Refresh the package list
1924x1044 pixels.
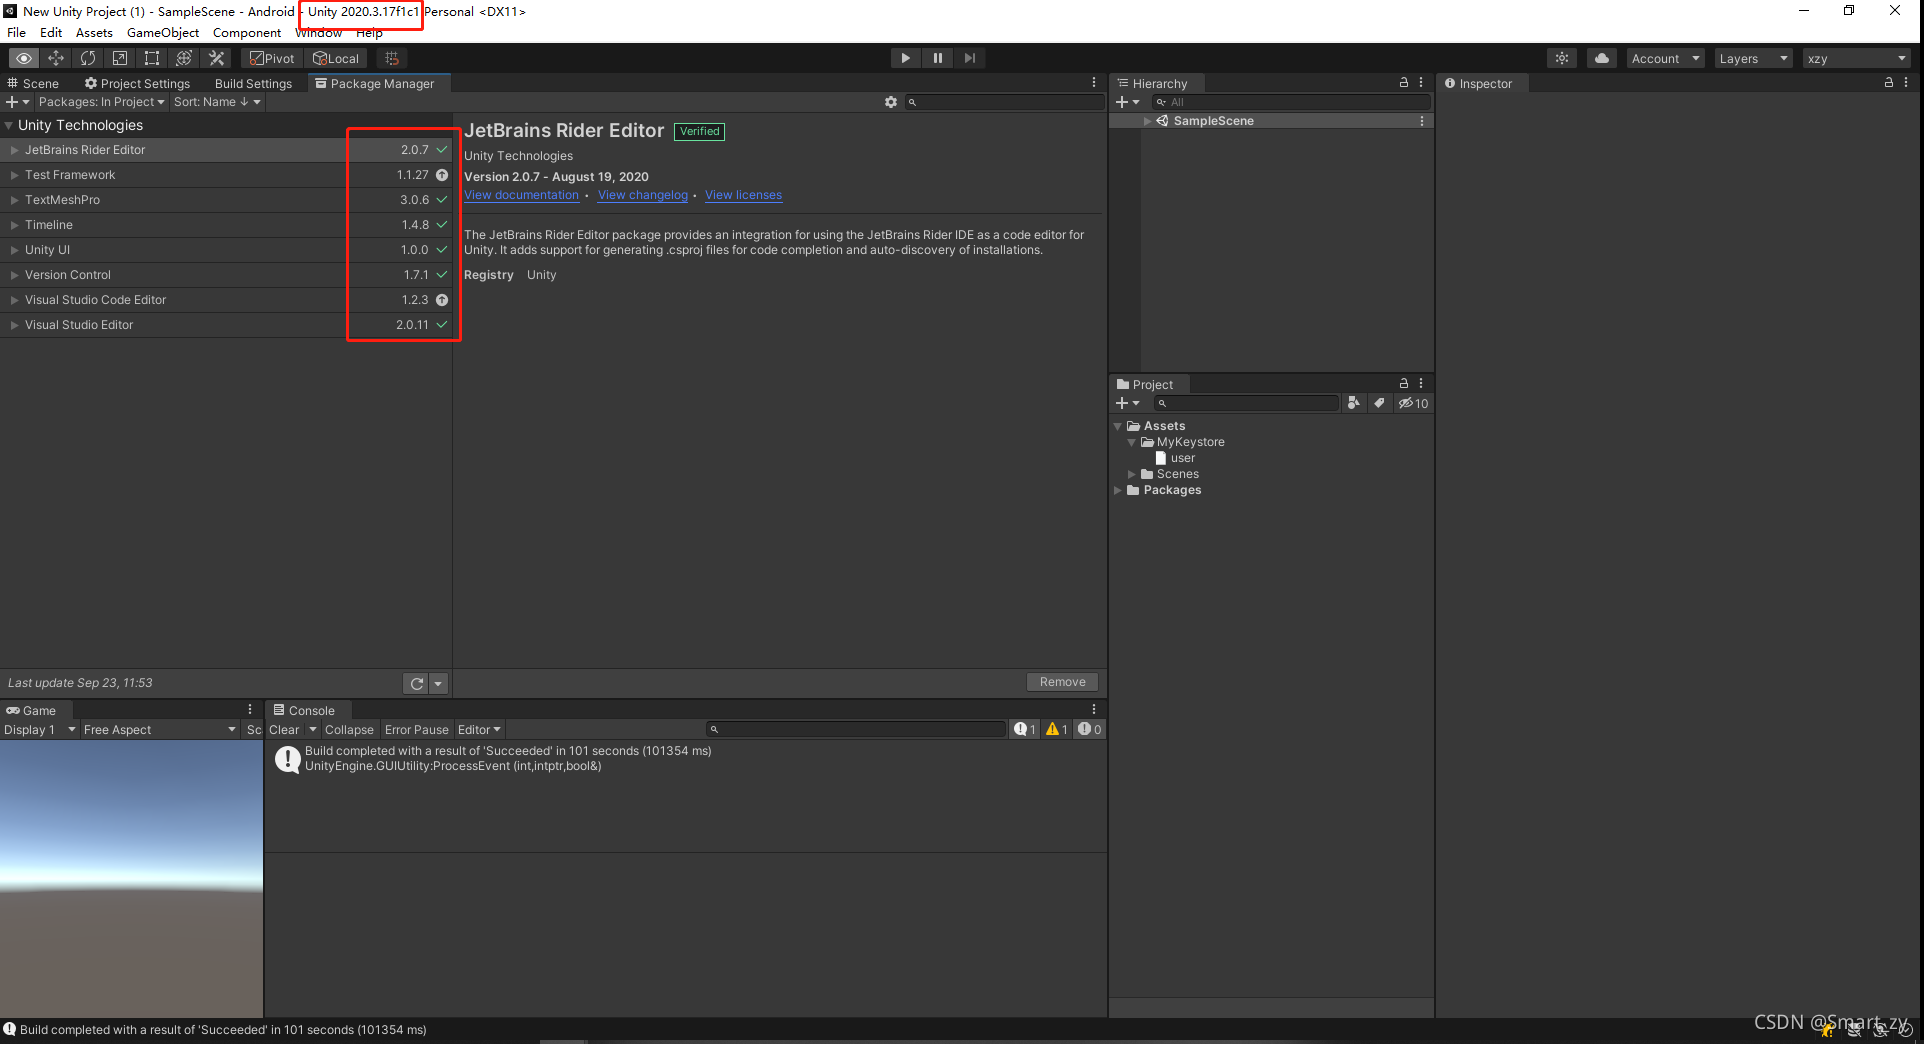tap(417, 683)
